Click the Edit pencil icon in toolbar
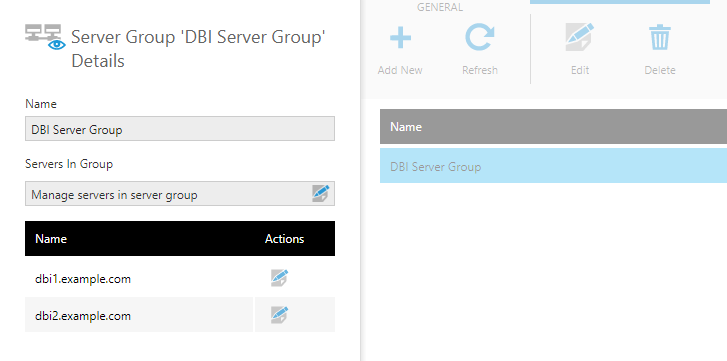 (580, 37)
